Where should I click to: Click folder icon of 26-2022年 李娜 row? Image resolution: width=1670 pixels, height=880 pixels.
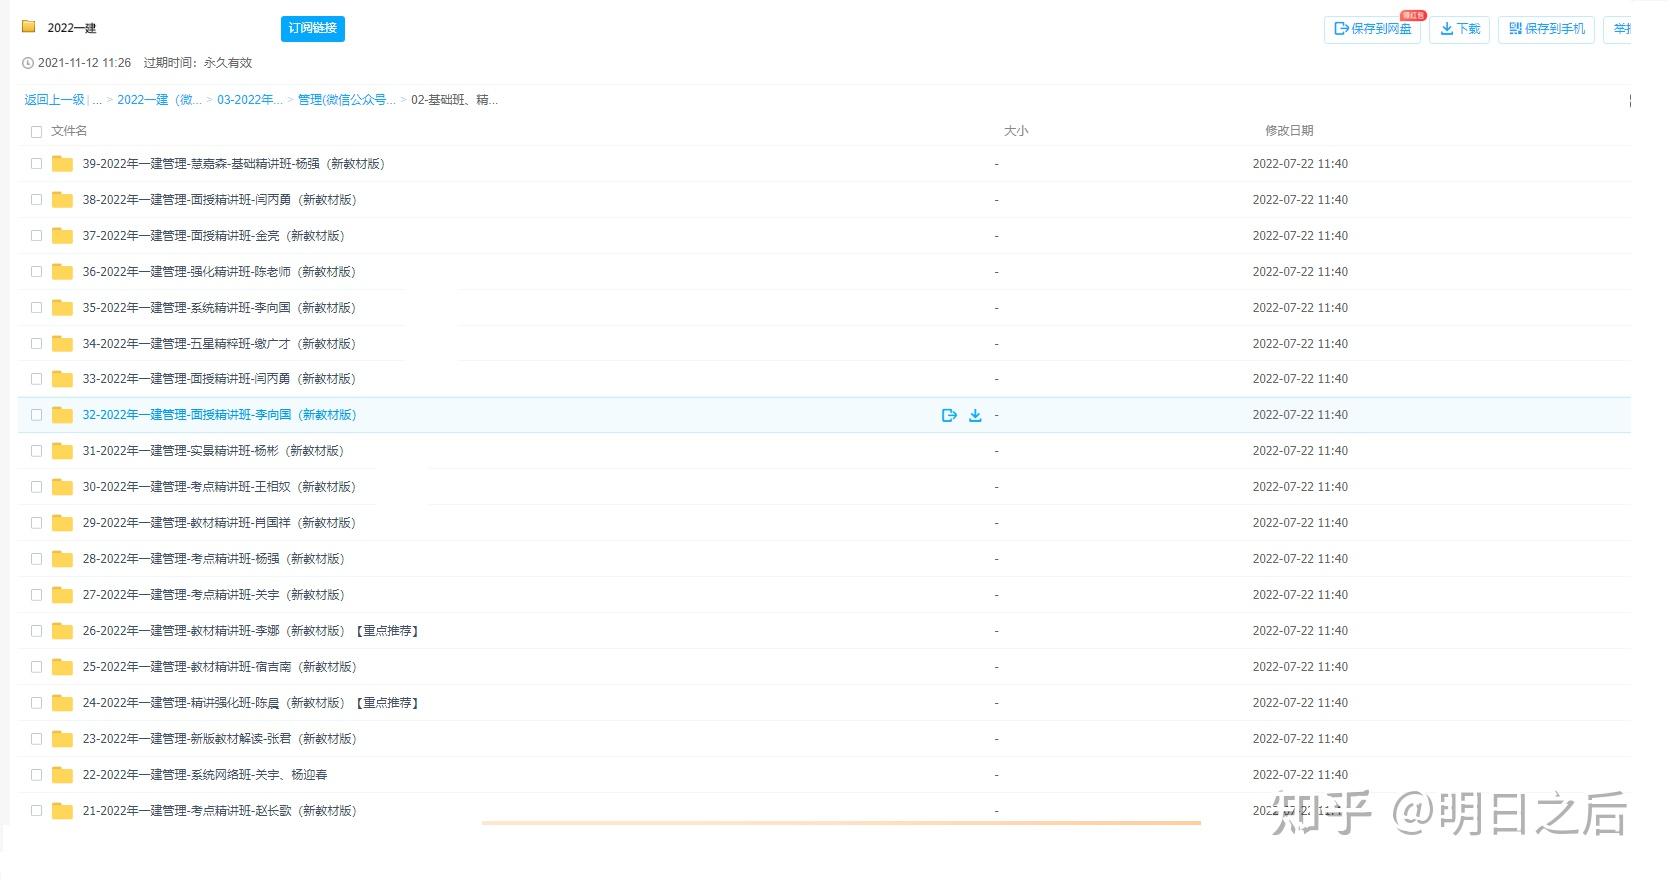click(62, 631)
